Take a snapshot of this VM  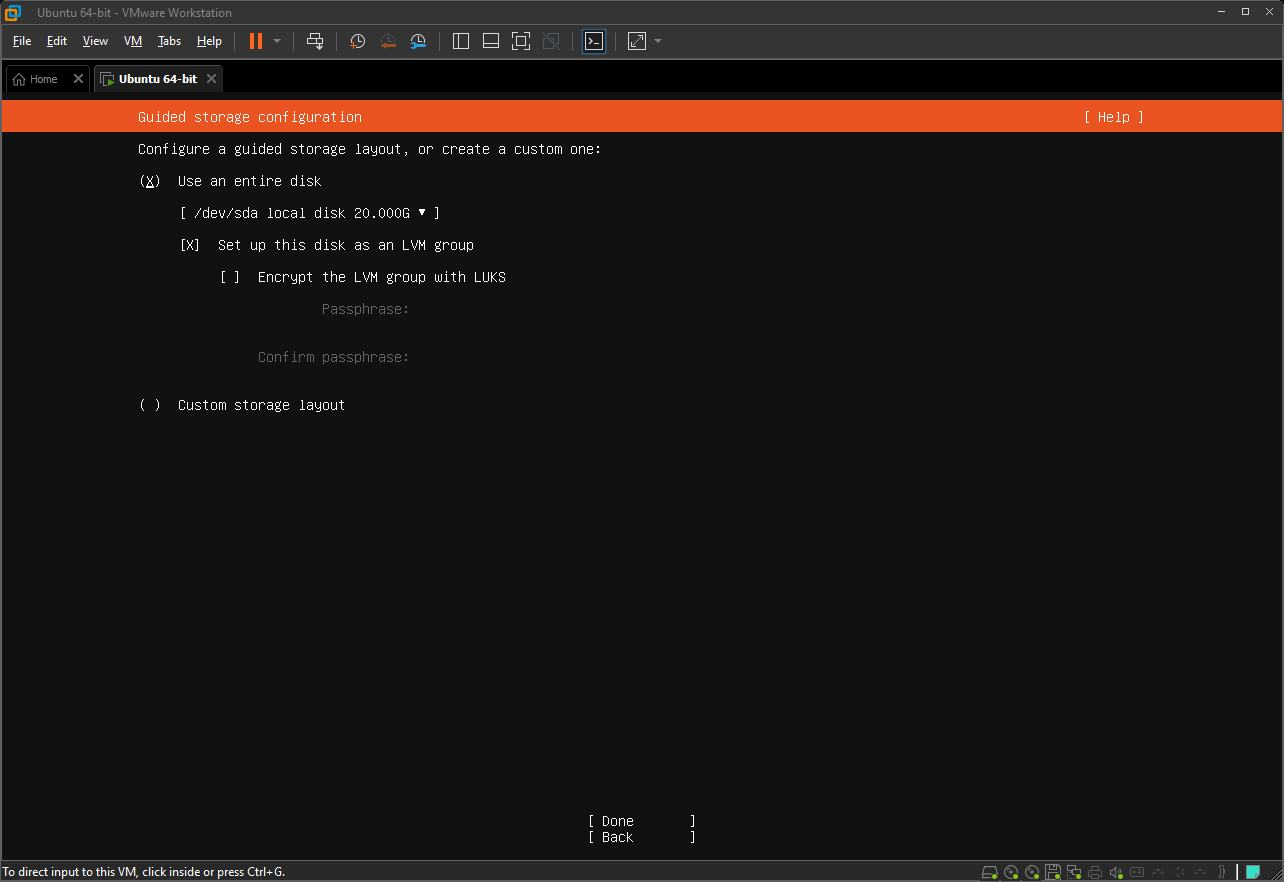tap(358, 41)
